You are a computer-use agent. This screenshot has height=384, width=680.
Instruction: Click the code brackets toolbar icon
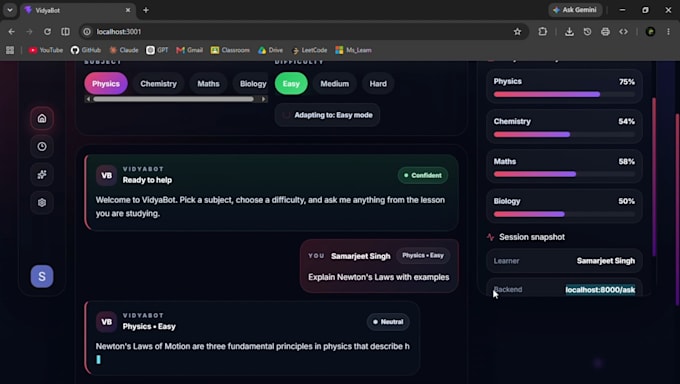(624, 32)
